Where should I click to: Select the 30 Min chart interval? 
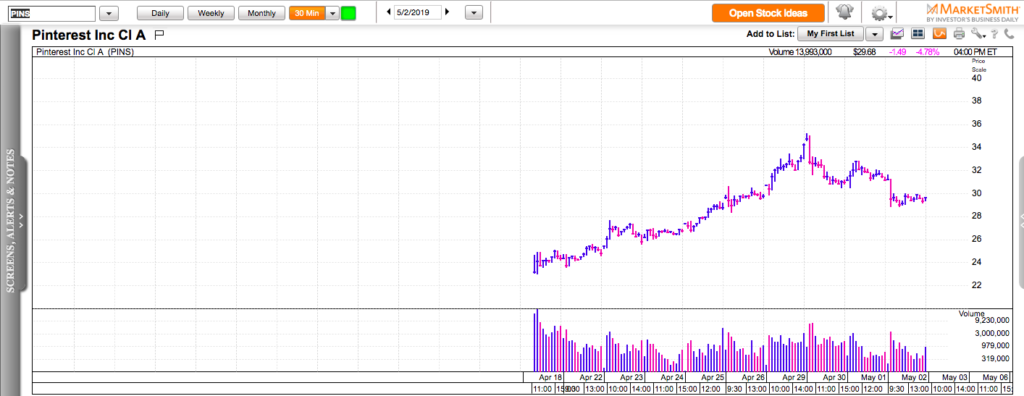pyautogui.click(x=307, y=12)
